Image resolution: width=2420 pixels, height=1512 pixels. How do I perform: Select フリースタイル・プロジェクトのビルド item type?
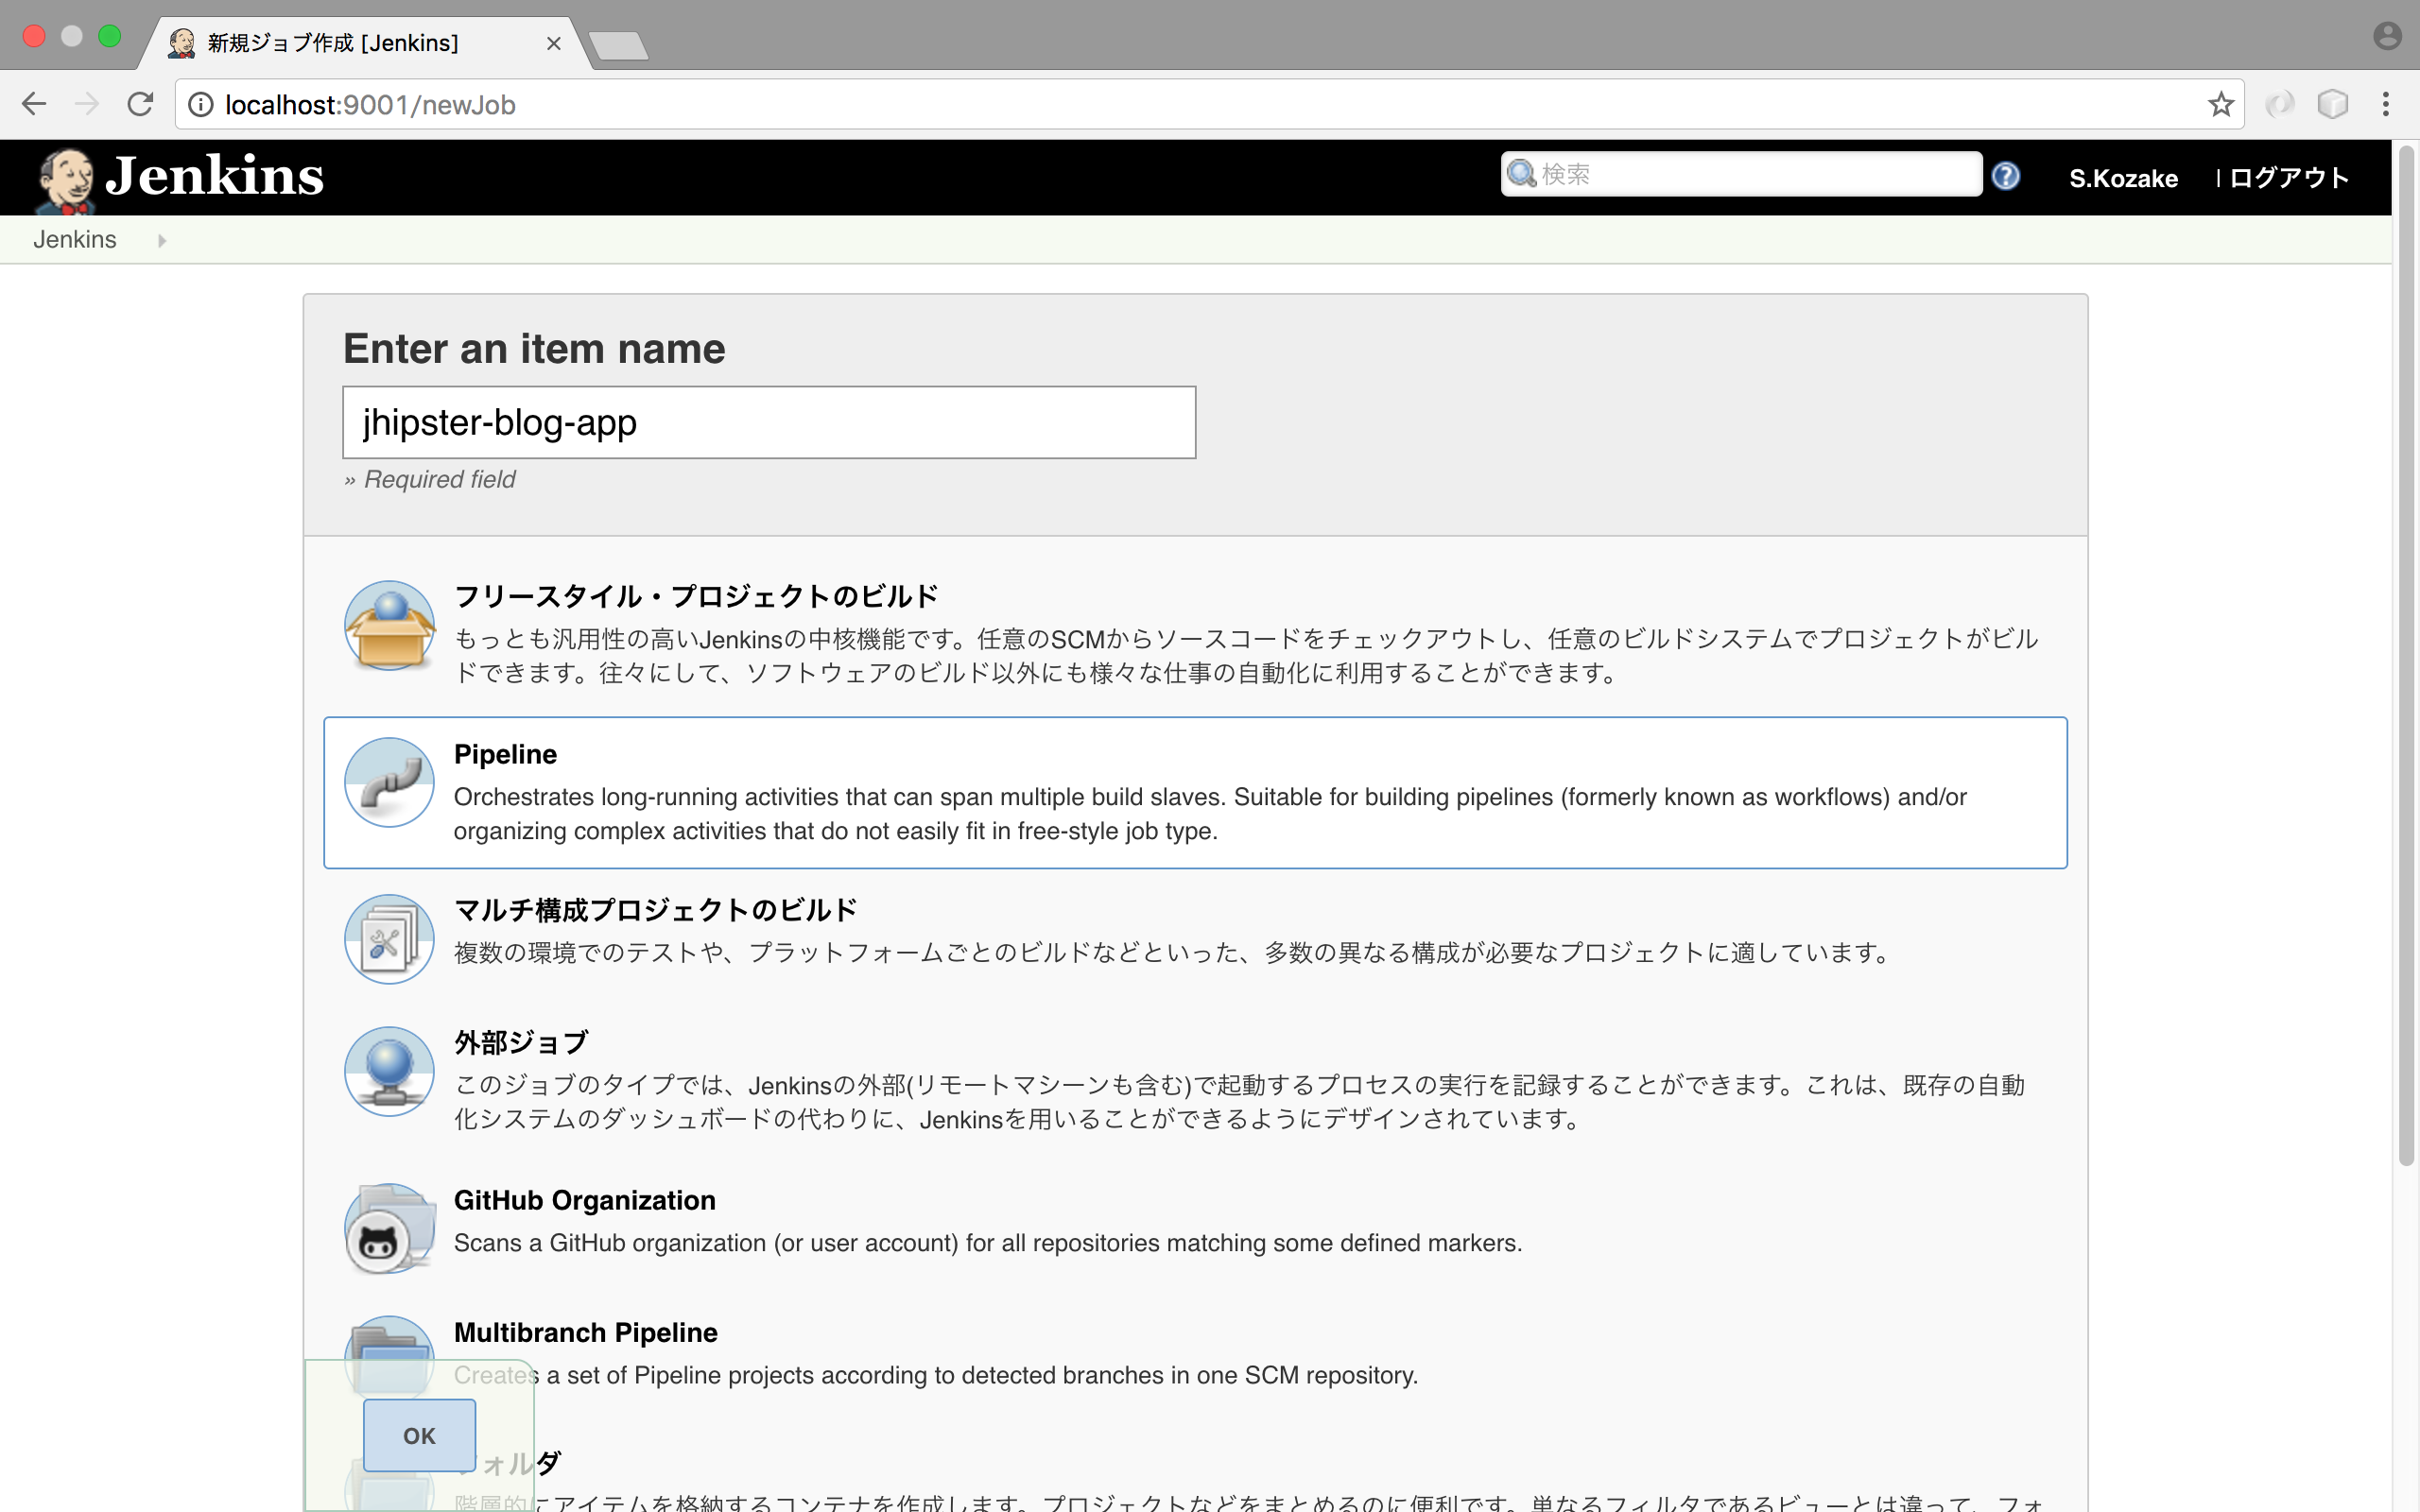click(x=1195, y=633)
